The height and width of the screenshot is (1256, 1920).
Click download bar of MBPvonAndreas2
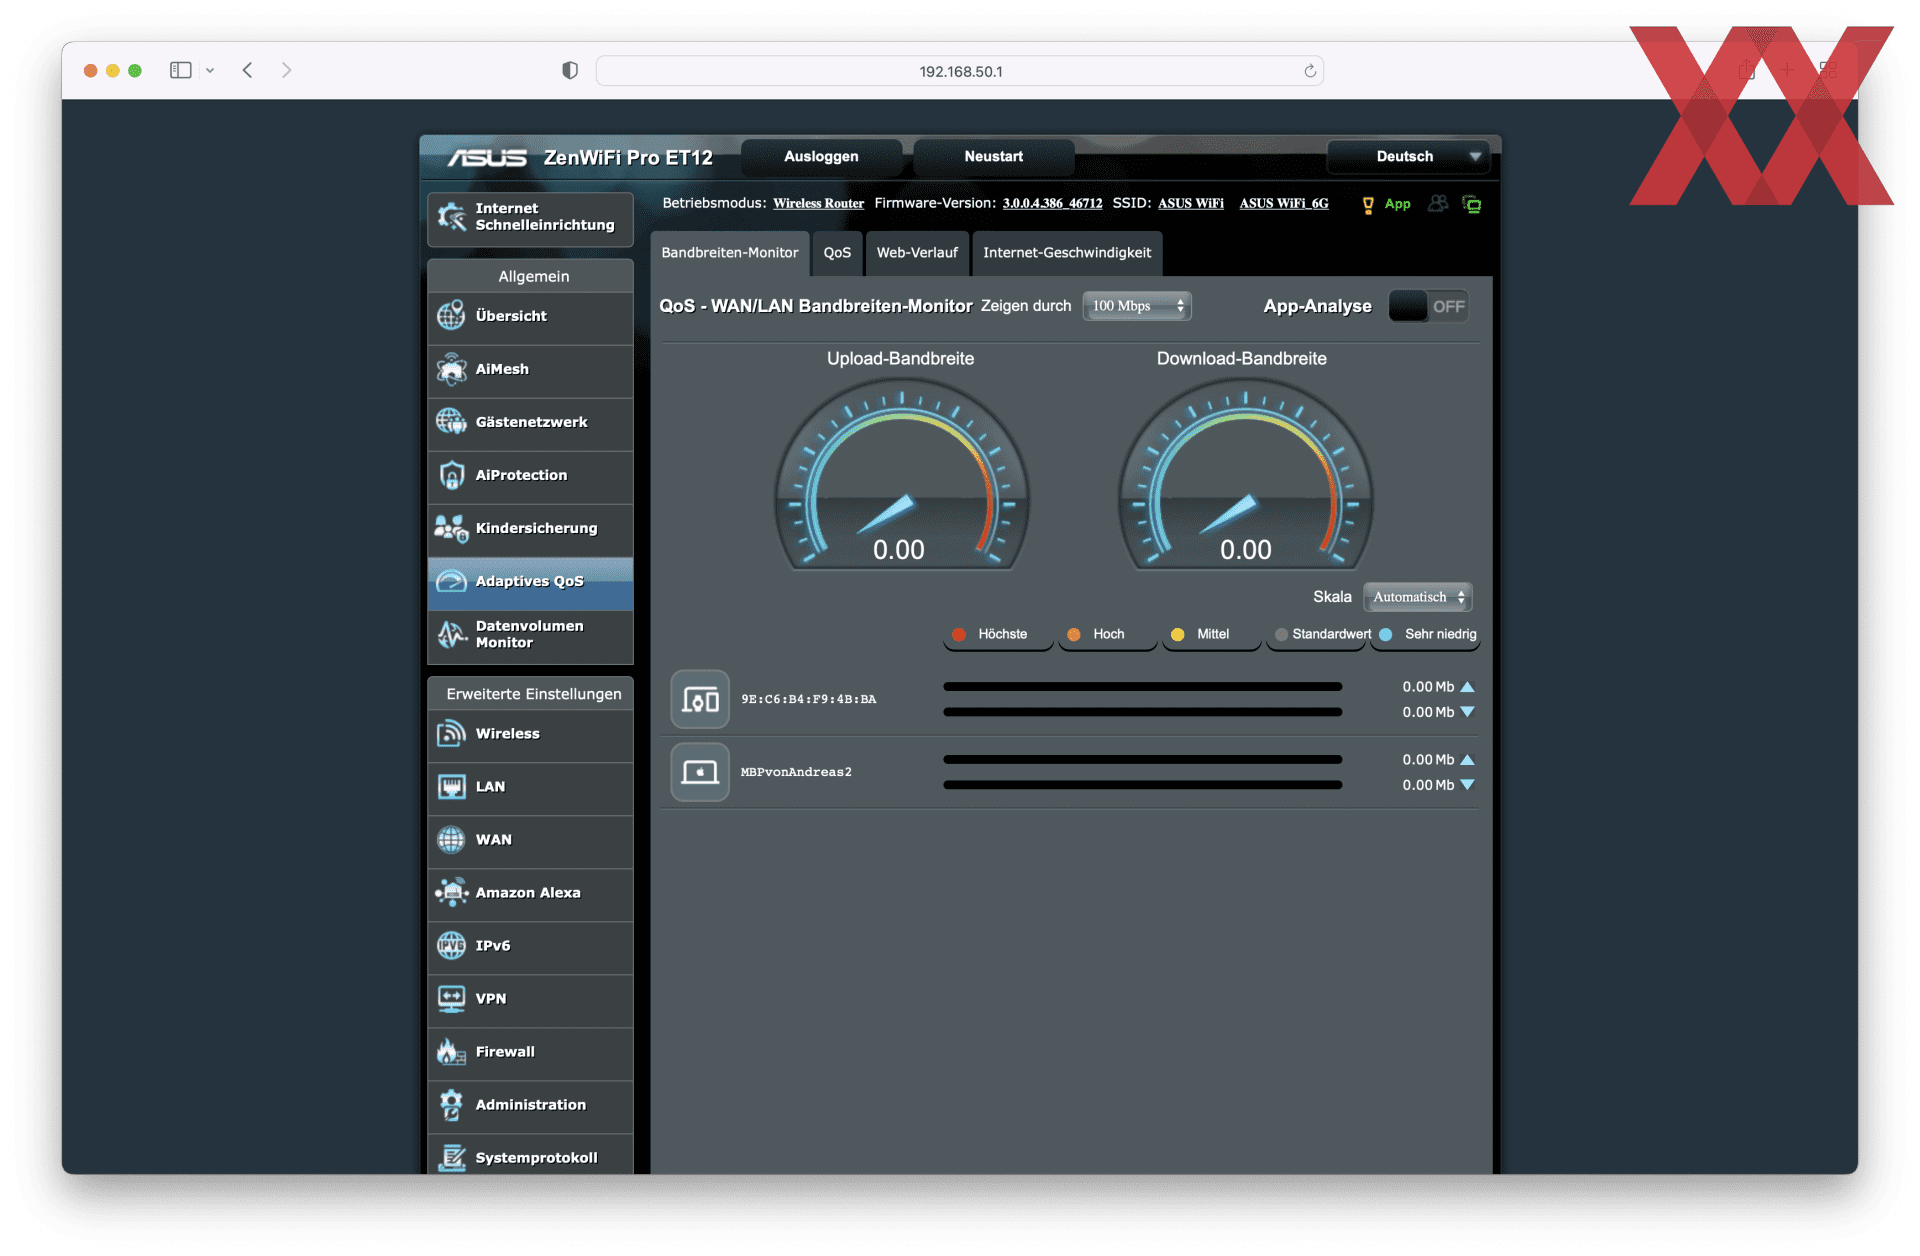1142,786
